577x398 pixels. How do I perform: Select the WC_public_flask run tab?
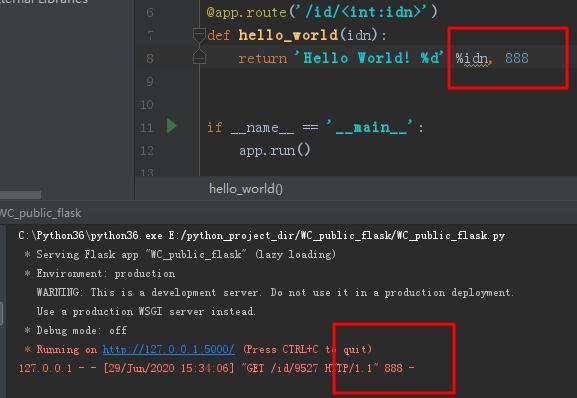40,213
